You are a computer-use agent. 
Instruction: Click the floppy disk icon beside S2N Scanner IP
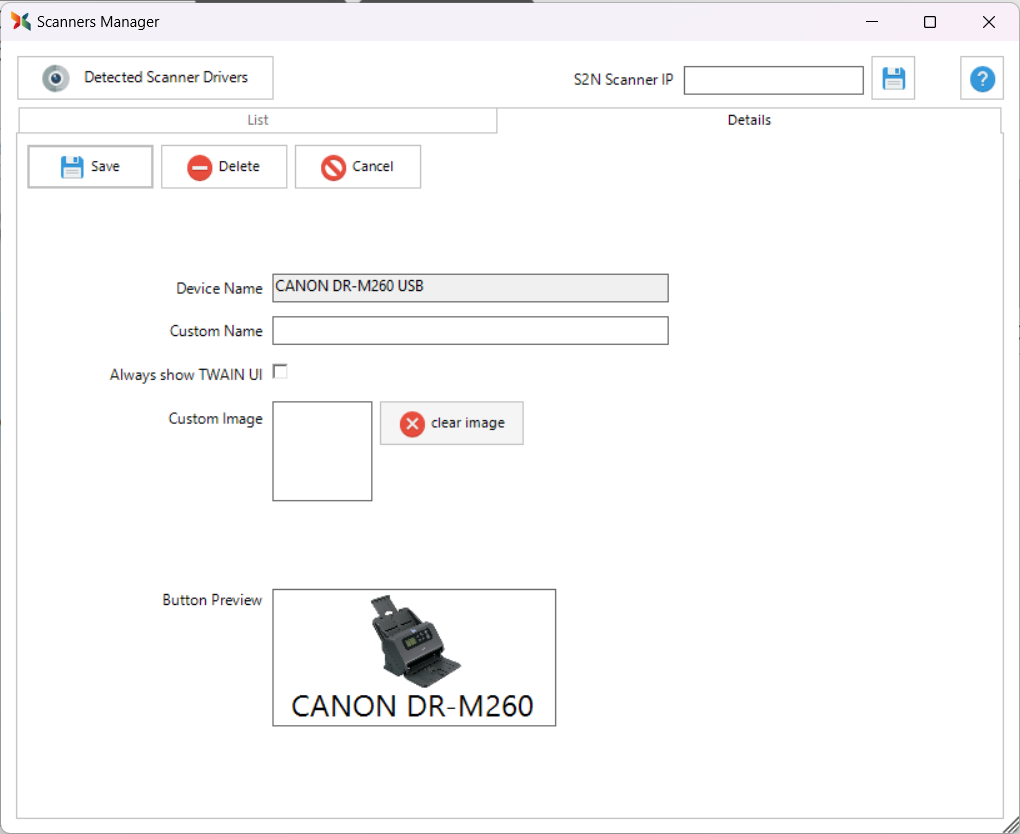893,78
